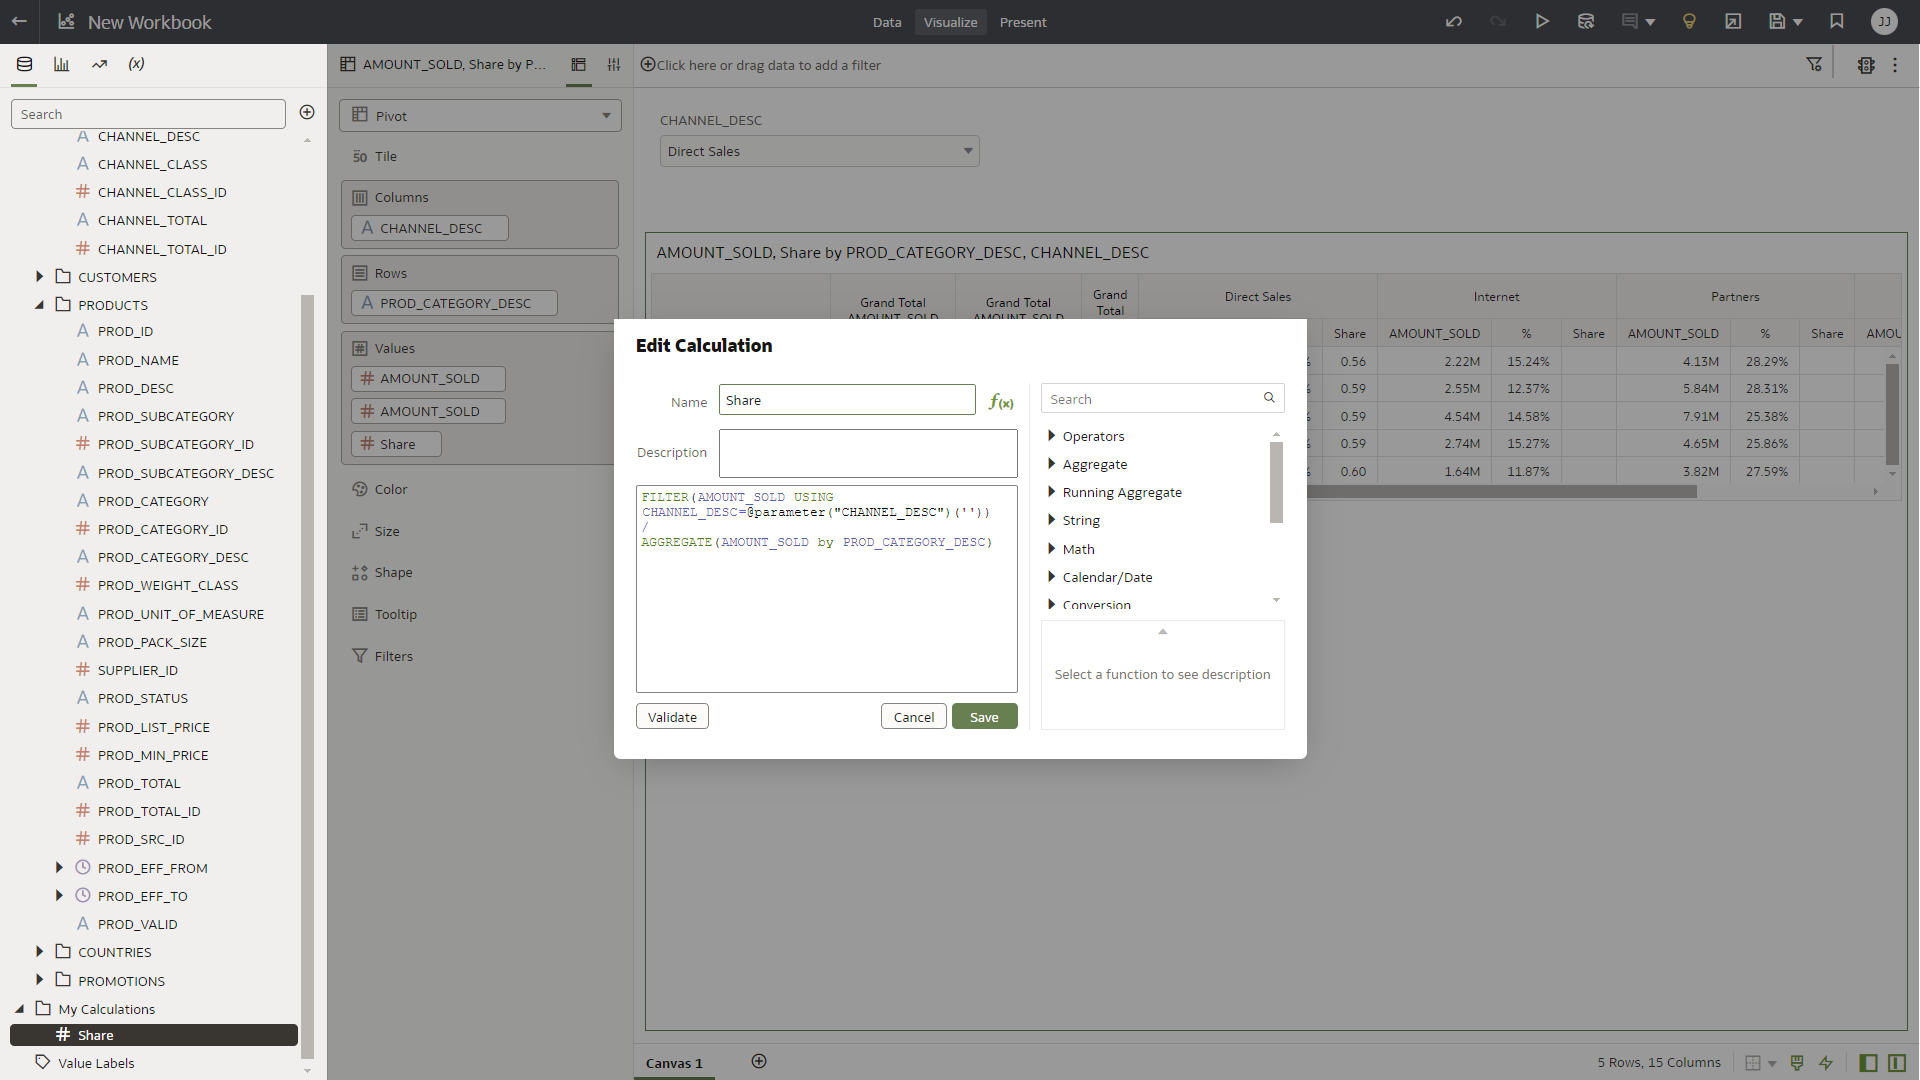This screenshot has height=1080, width=1920.
Task: Expand the Aggregate function category
Action: click(x=1051, y=464)
